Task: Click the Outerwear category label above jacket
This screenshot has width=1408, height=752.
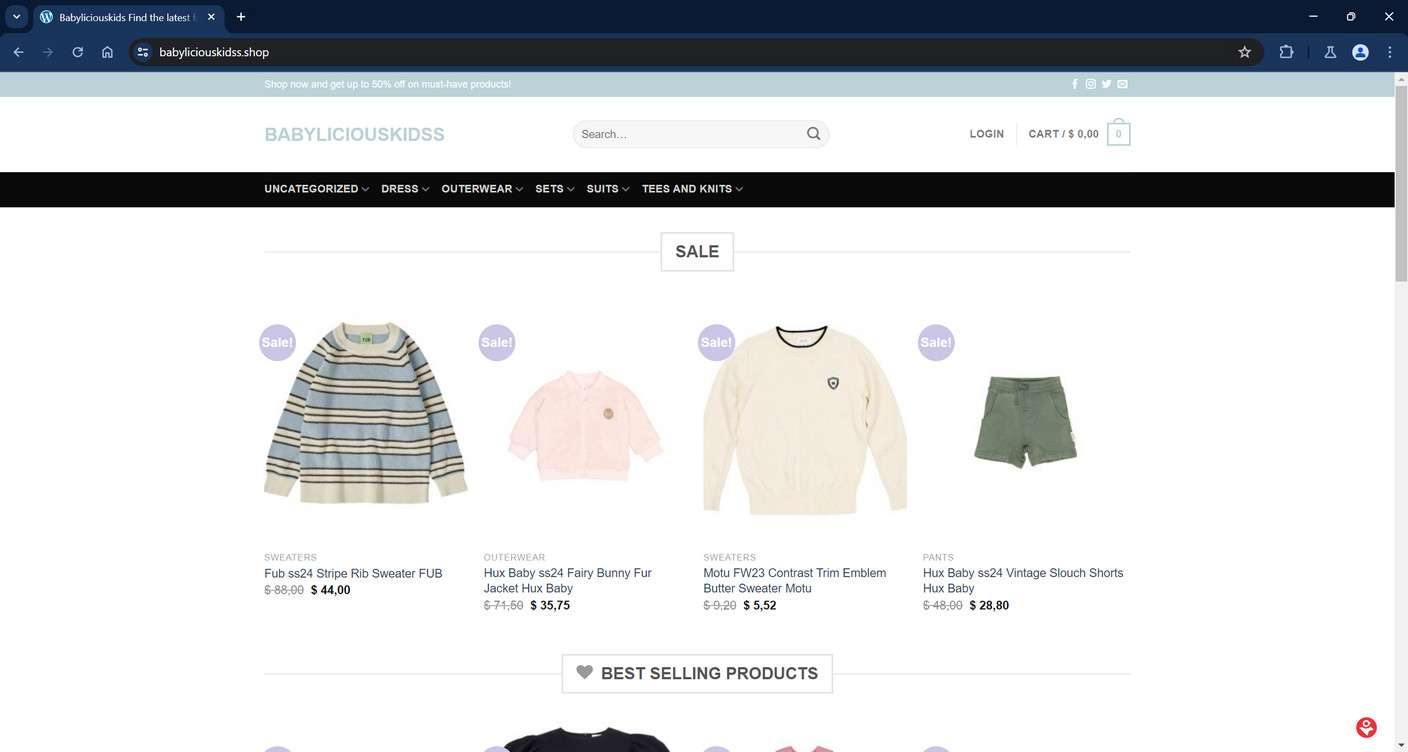Action: click(x=514, y=557)
